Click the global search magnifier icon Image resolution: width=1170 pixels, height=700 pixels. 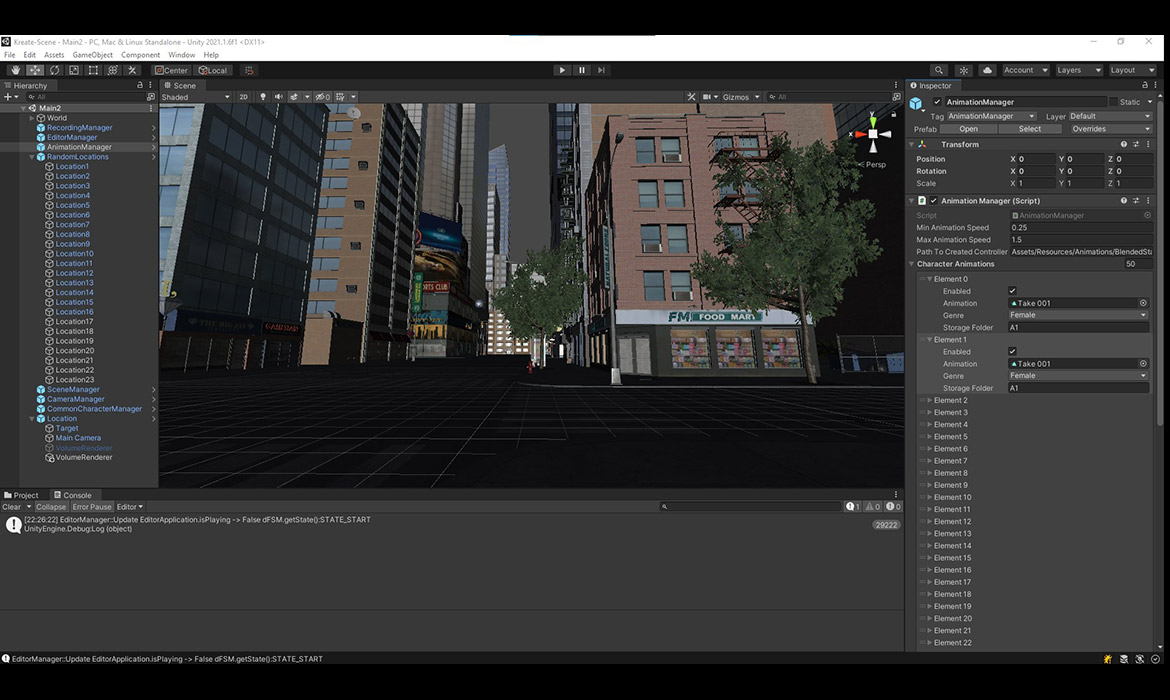(x=938, y=70)
